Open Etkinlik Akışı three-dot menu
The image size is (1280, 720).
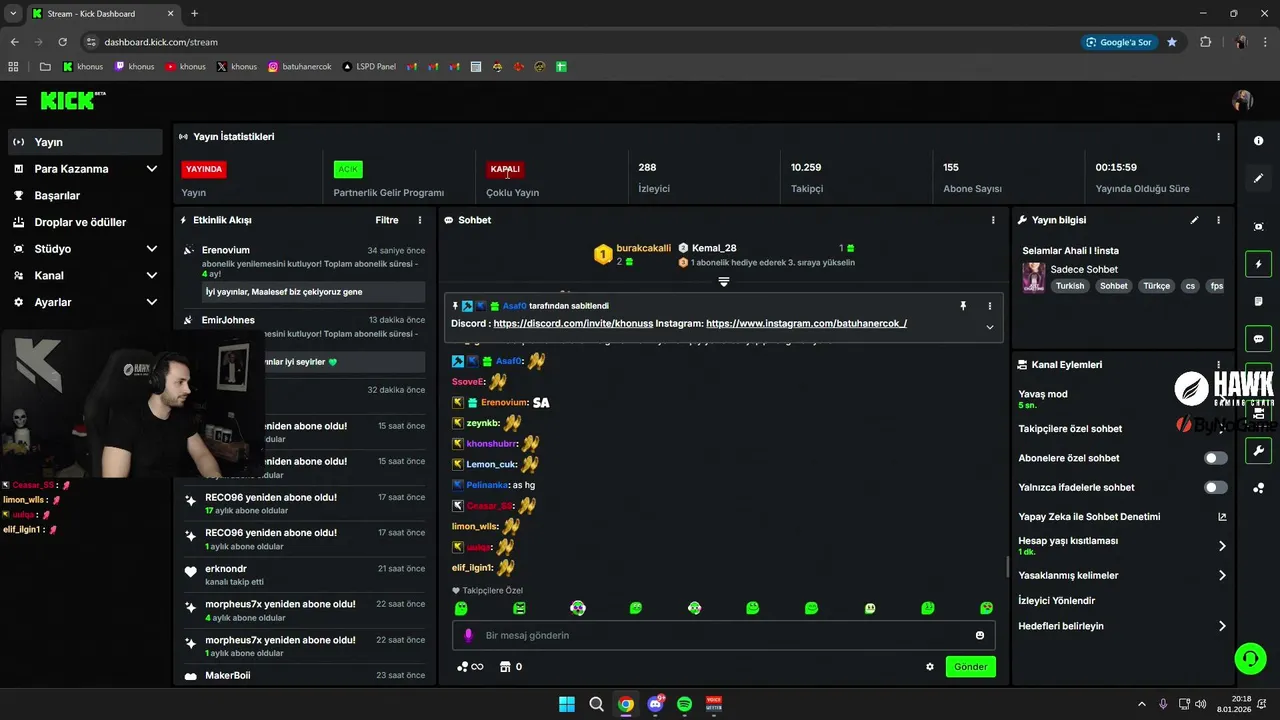pos(420,220)
